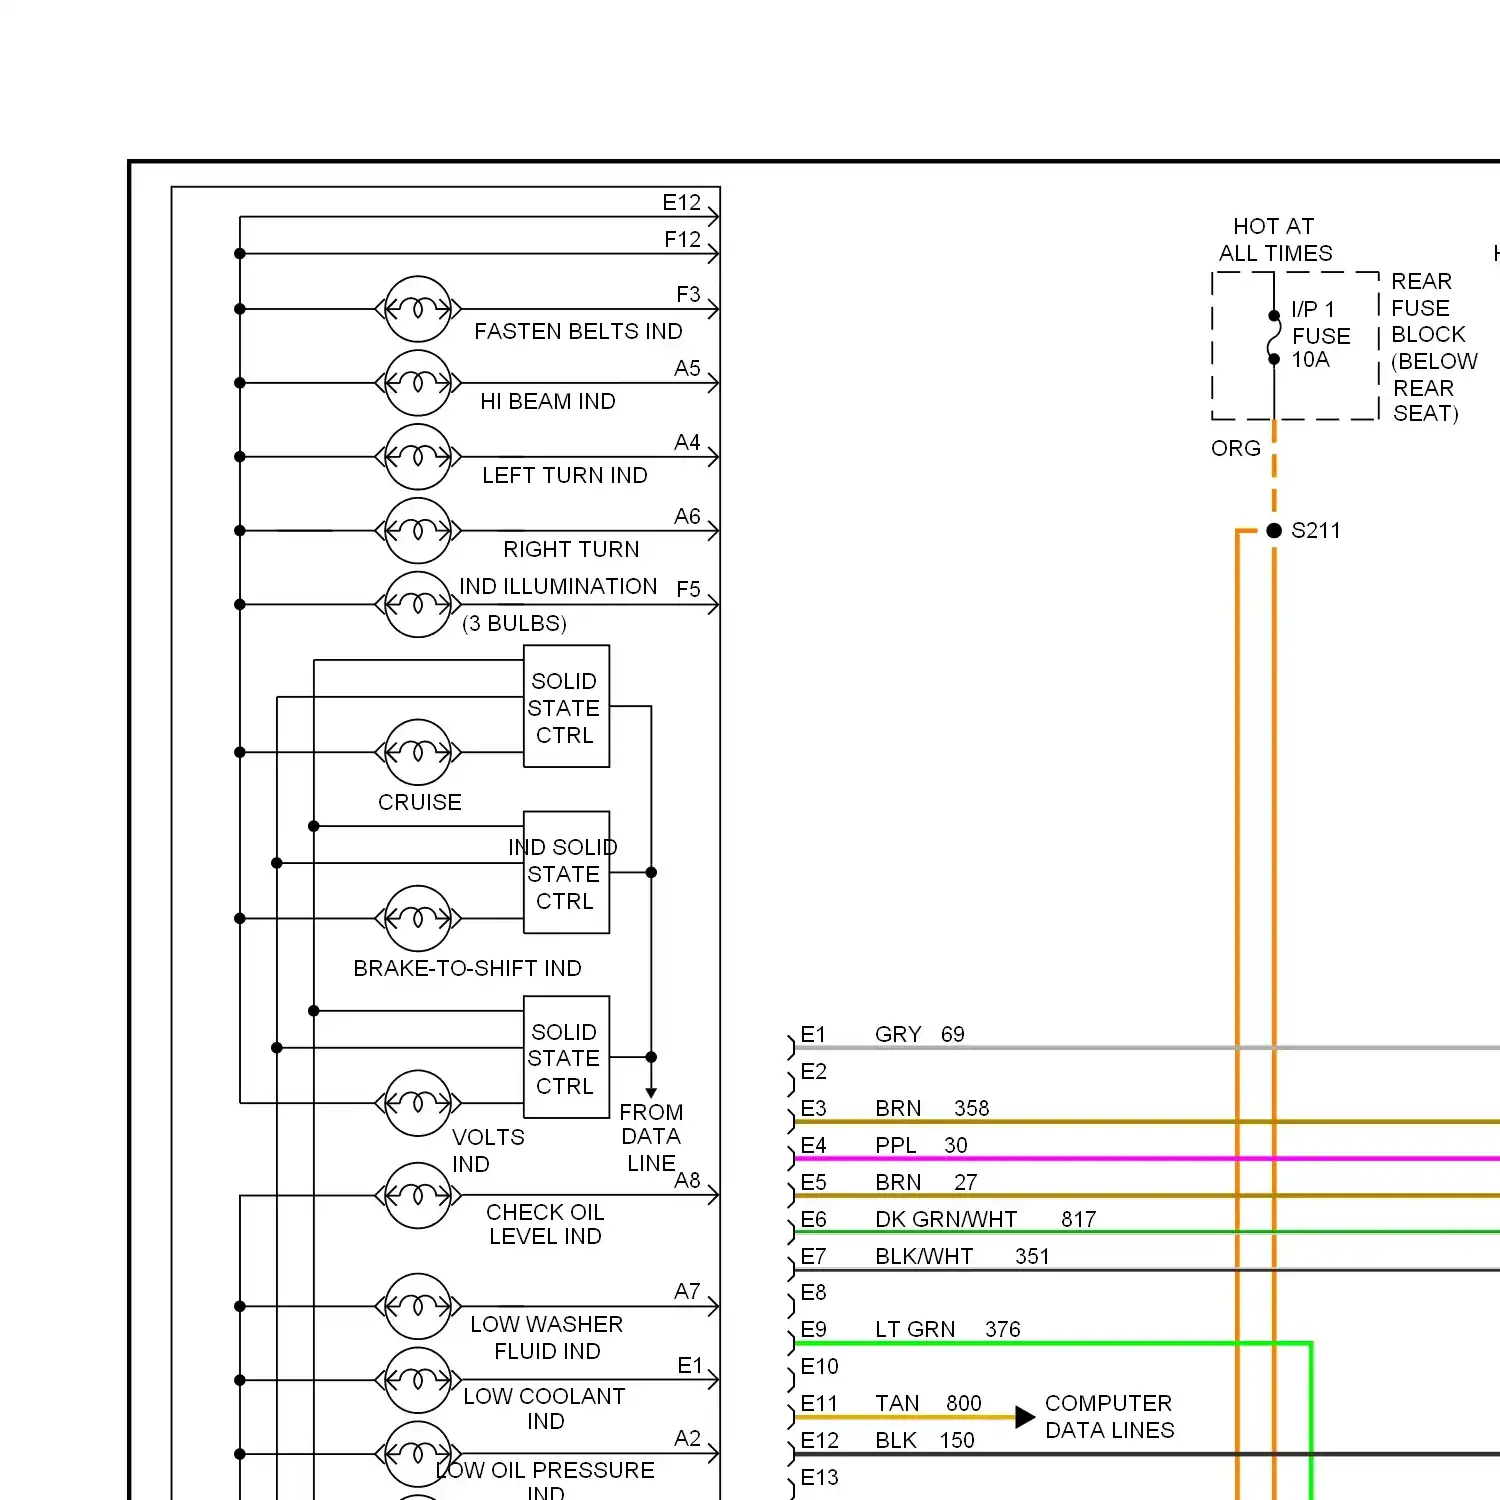Click the 'VOLTS IND' label
The image size is (1500, 1500).
[488, 1150]
